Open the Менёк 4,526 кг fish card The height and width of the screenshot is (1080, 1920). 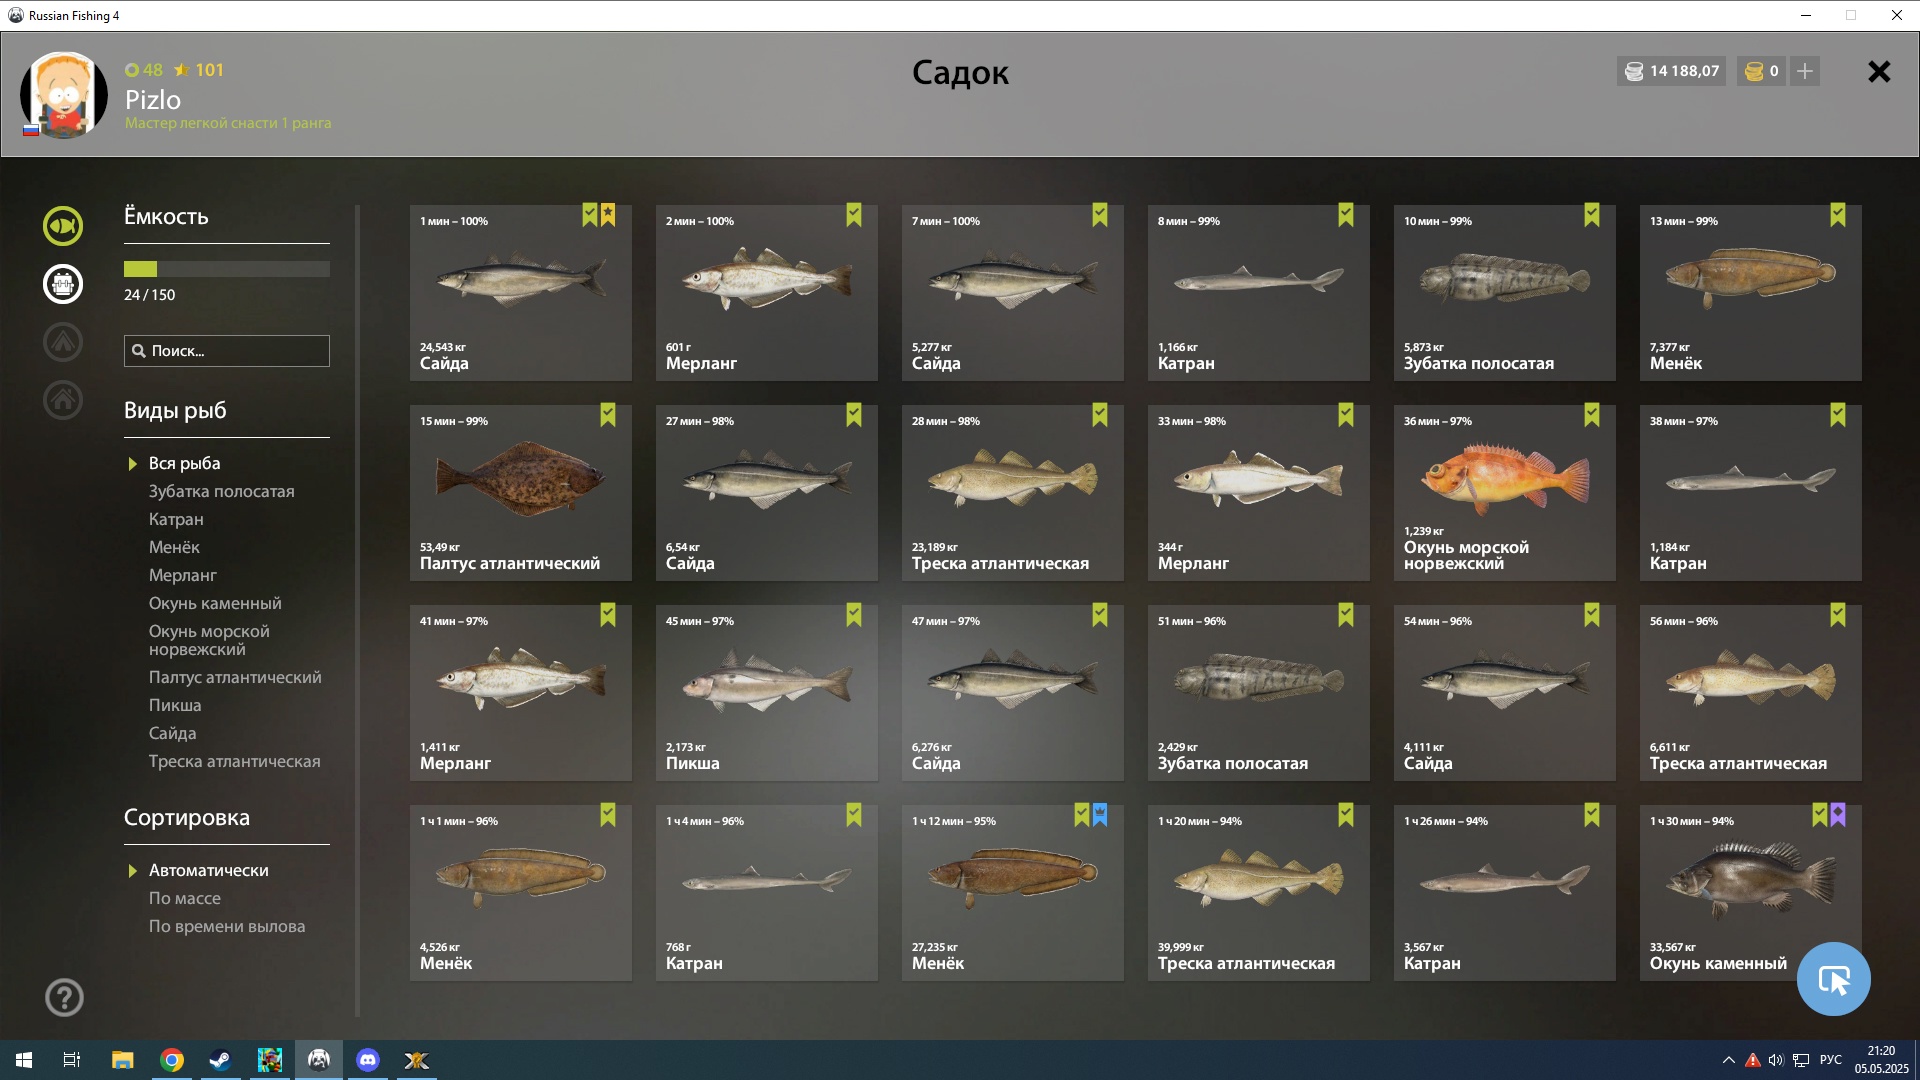(x=521, y=893)
